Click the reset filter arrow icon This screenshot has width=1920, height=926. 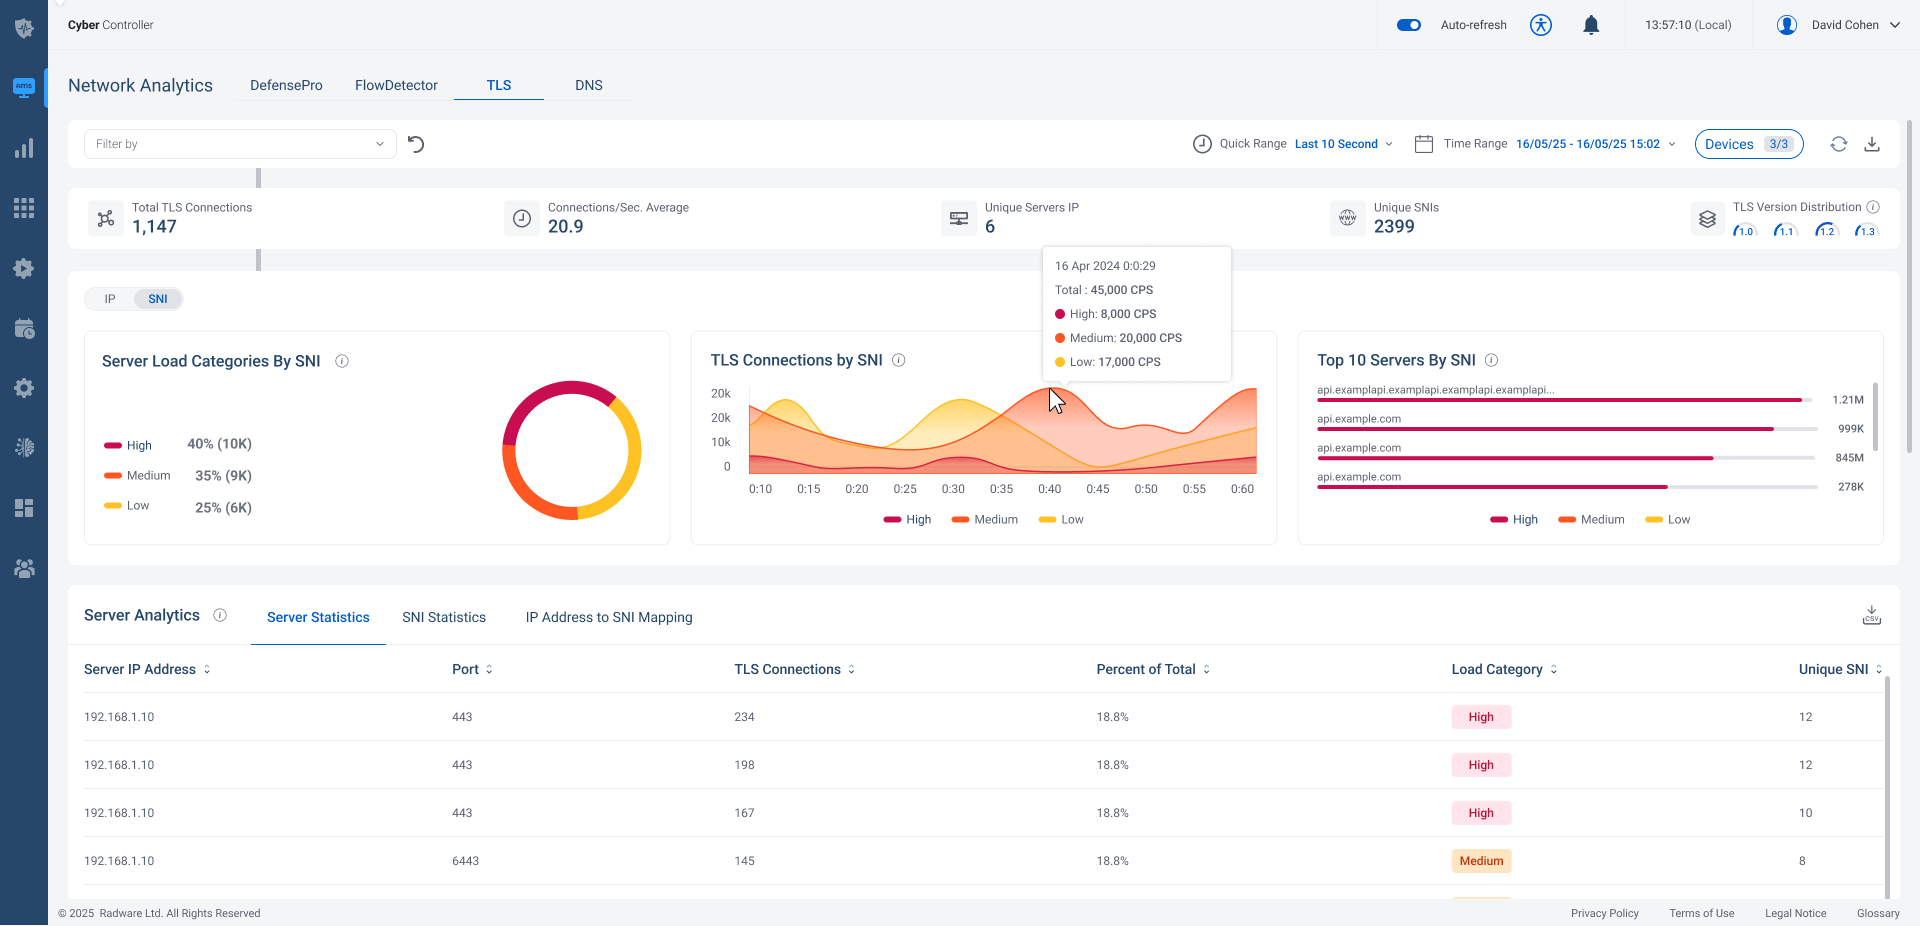point(416,144)
